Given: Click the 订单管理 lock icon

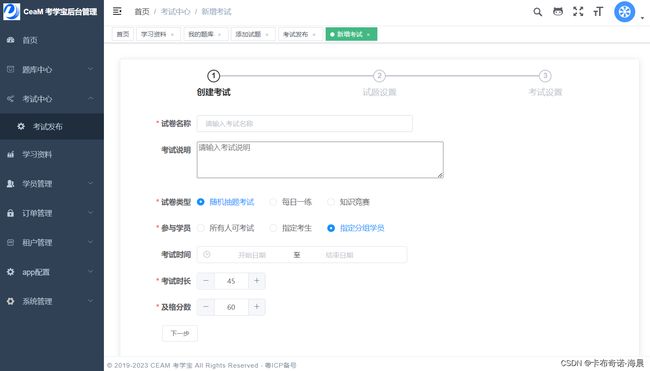Looking at the screenshot, I should point(11,213).
